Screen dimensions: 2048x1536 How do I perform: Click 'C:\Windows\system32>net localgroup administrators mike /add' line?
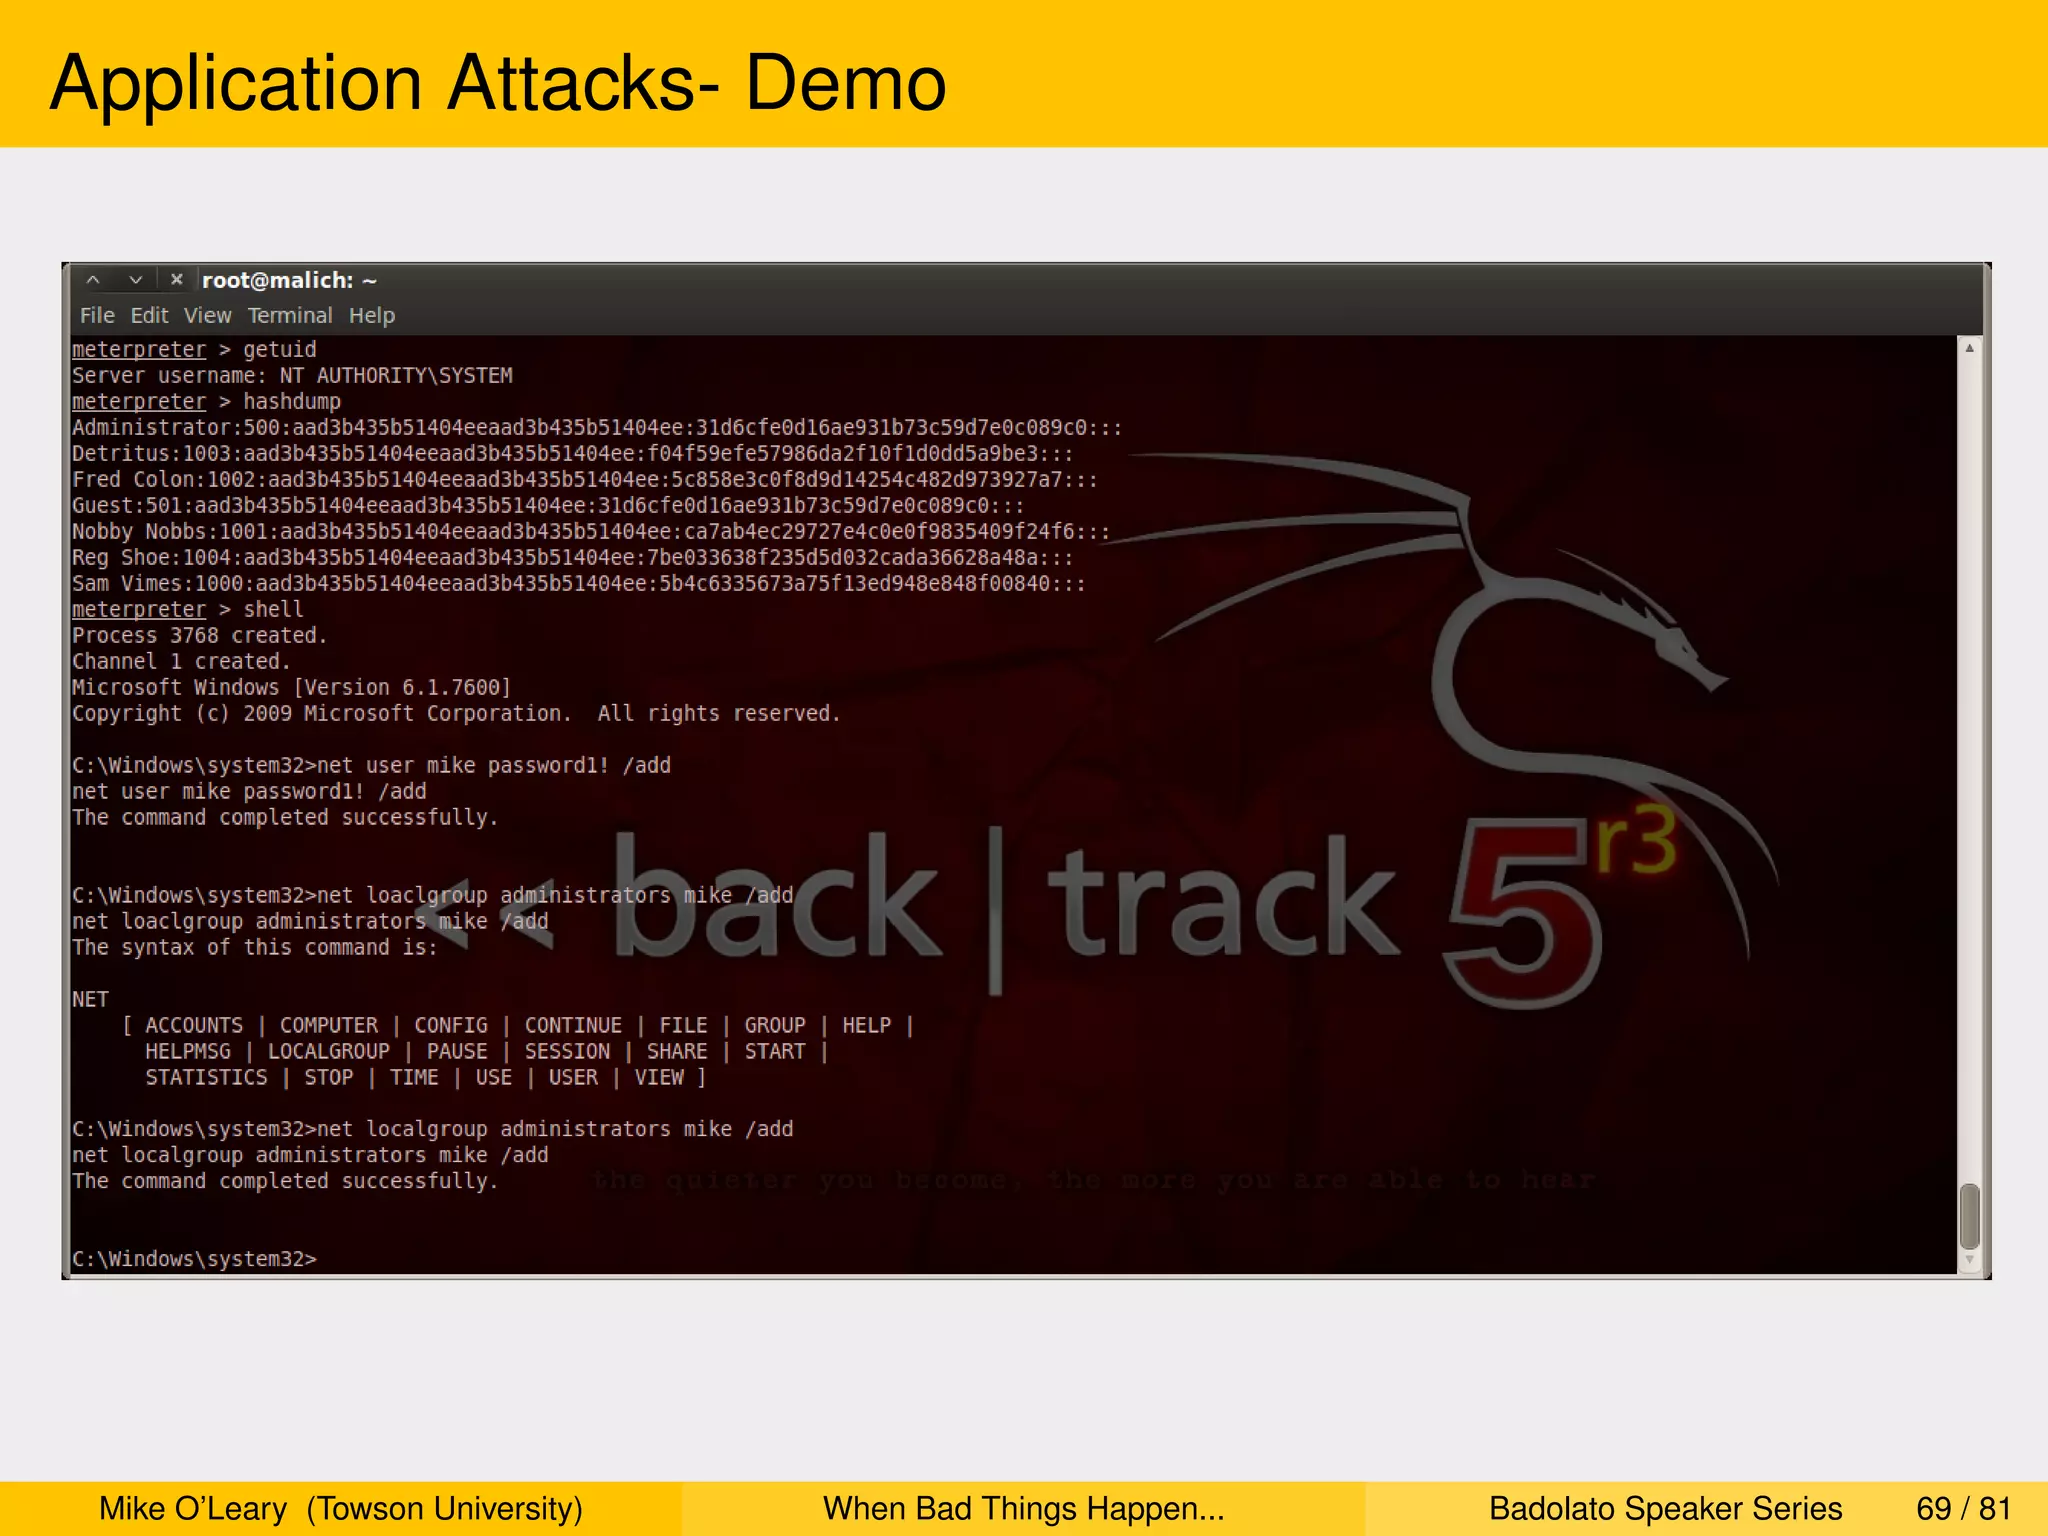tap(433, 1130)
